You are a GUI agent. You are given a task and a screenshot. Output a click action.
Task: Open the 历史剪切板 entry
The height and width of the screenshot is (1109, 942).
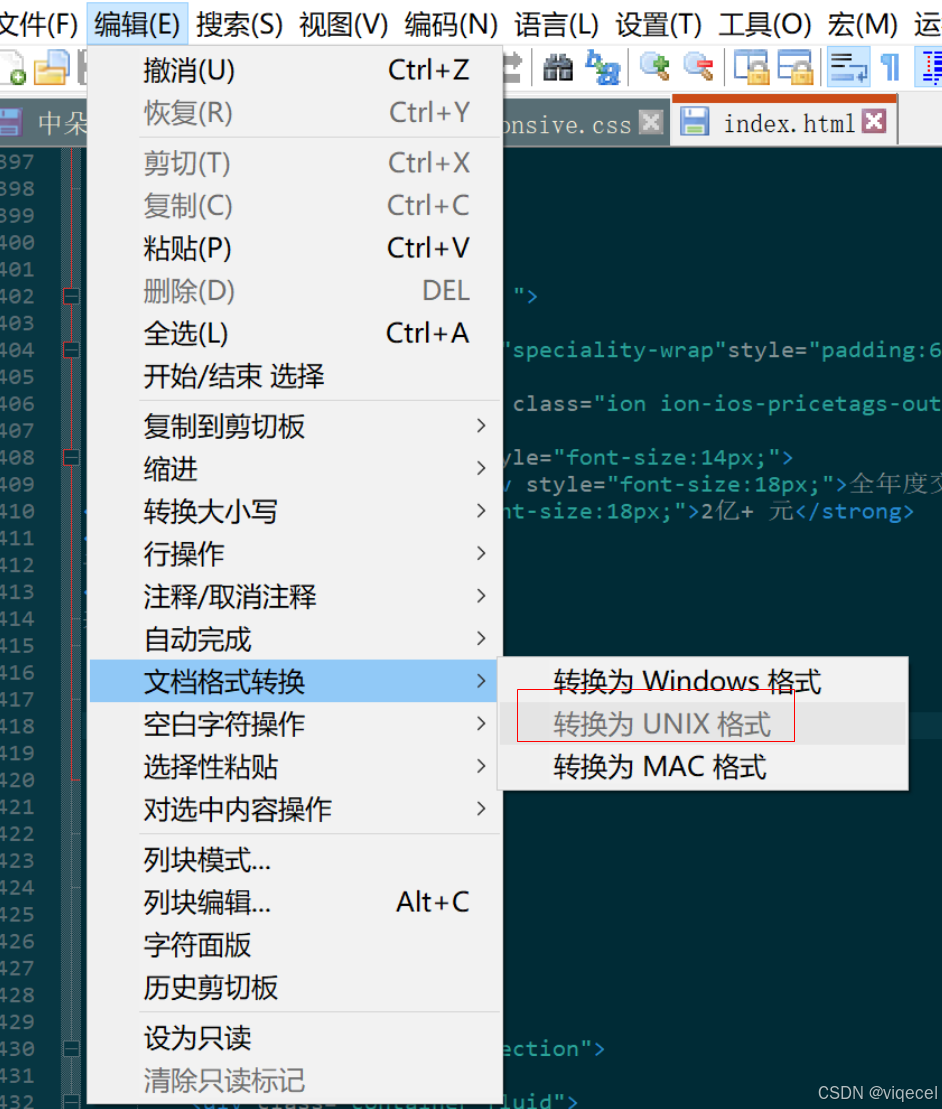296,987
